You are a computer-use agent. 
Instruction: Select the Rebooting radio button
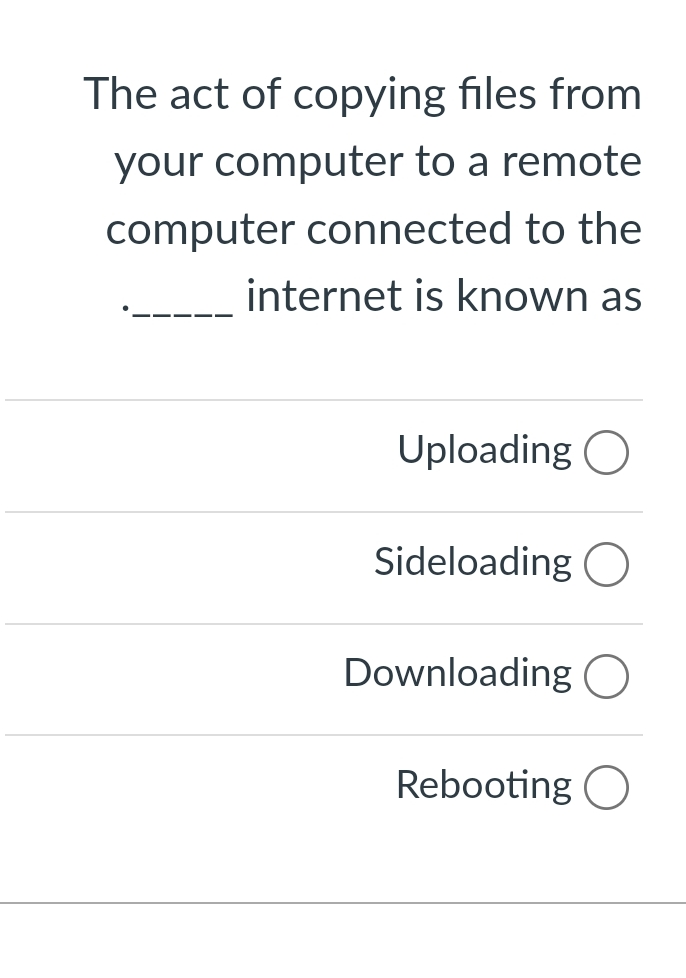click(x=606, y=787)
